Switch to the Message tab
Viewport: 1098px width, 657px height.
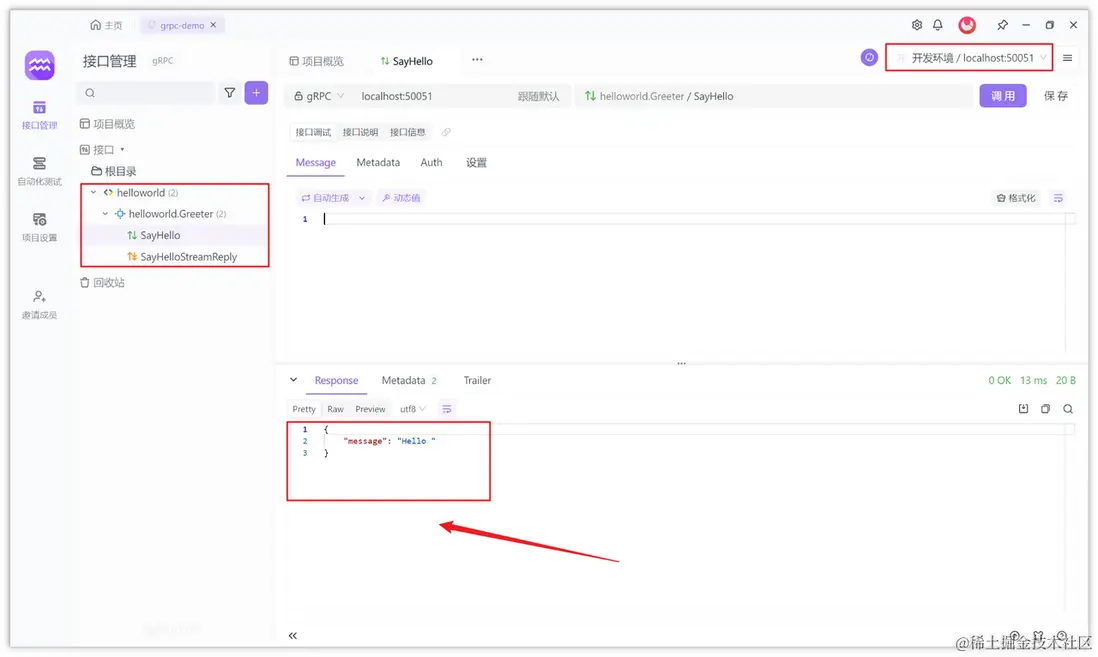[316, 162]
